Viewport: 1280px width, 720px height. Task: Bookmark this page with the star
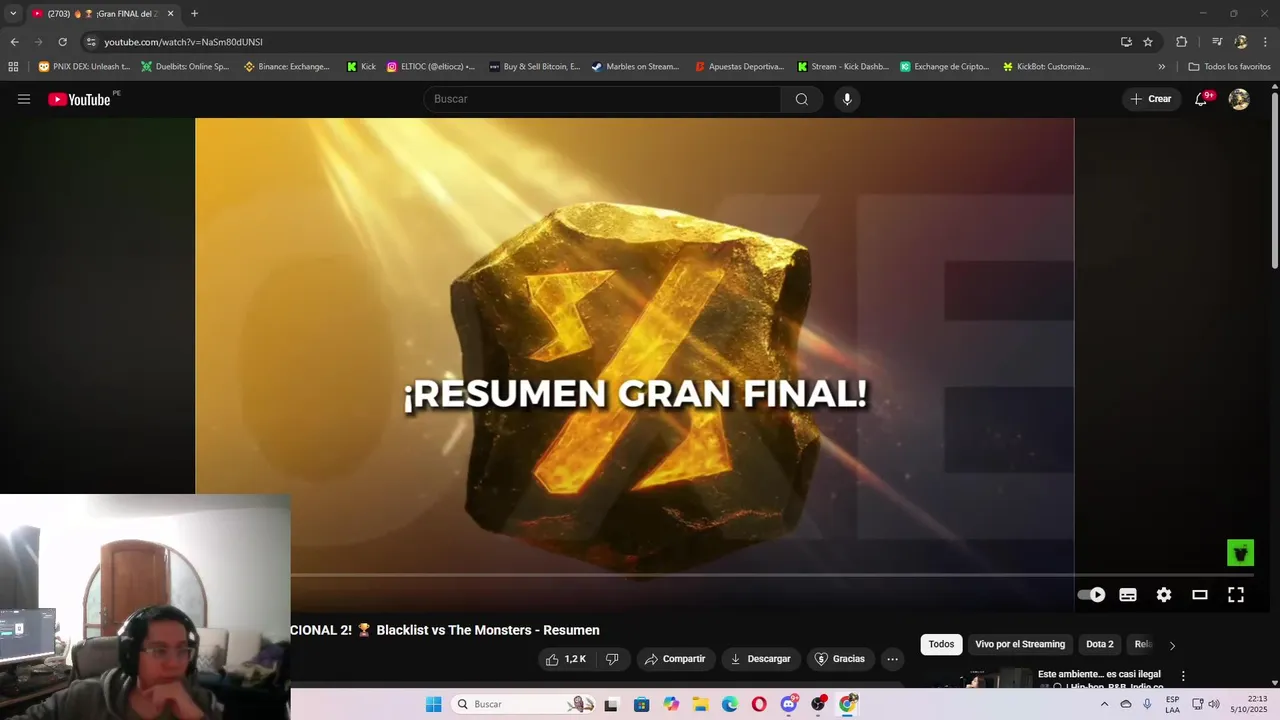[x=1148, y=42]
